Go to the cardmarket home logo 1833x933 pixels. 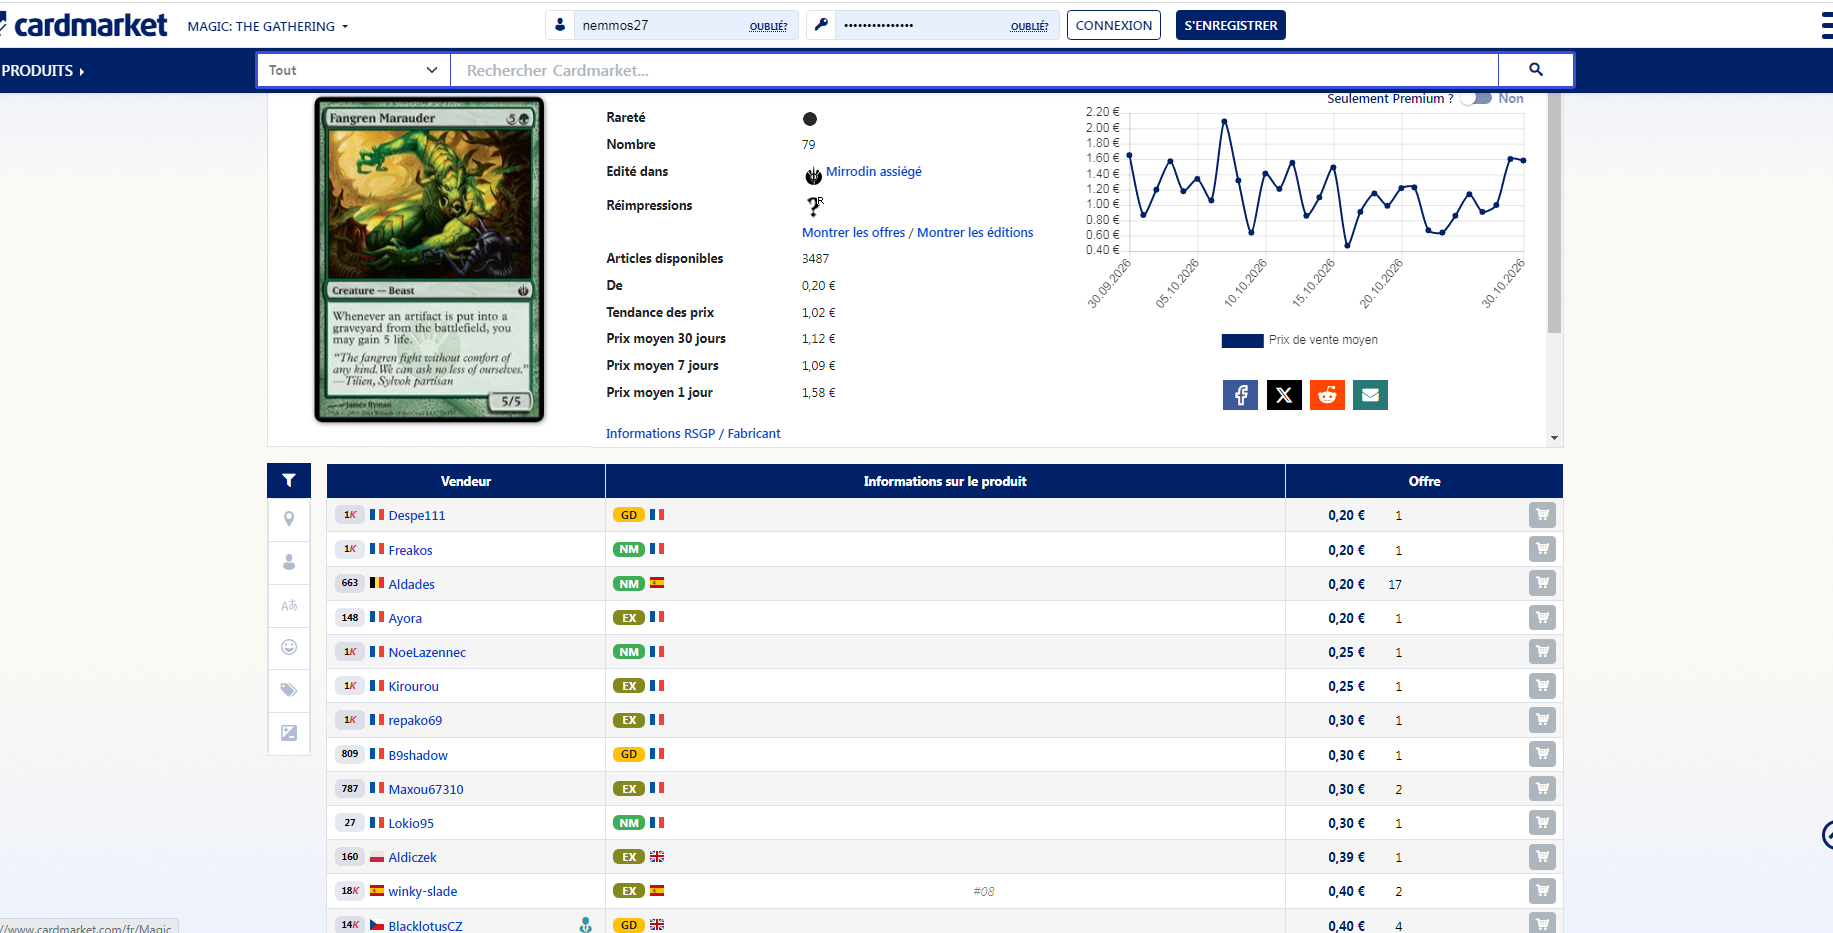(84, 25)
